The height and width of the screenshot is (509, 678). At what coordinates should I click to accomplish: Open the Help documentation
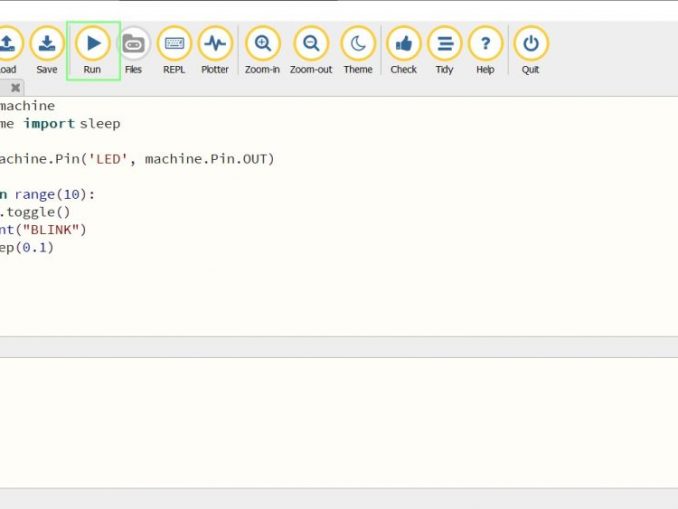pyautogui.click(x=485, y=50)
